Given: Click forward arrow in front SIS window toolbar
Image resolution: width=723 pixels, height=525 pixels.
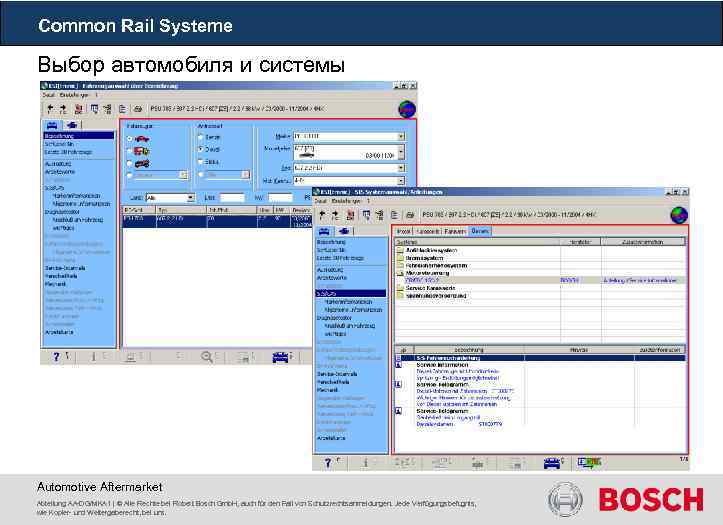Looking at the screenshot, I should (335, 215).
